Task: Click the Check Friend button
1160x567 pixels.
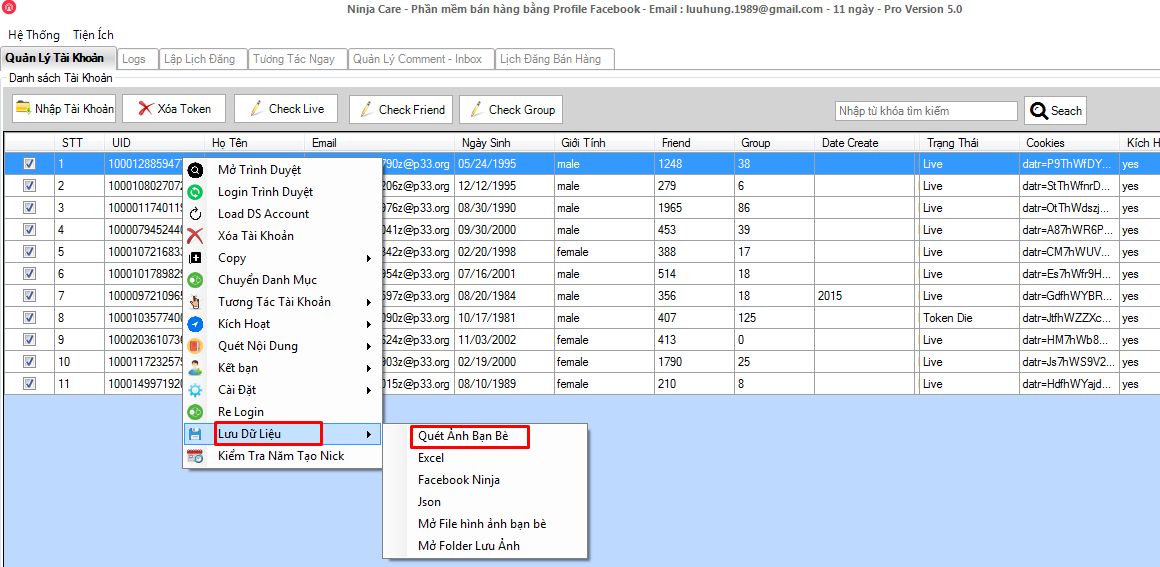Action: click(x=402, y=110)
